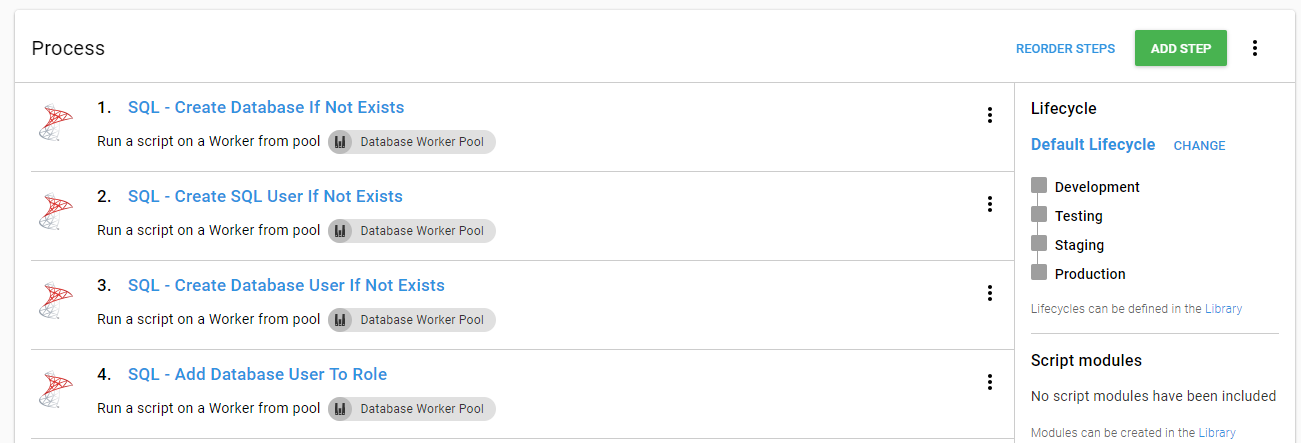The width and height of the screenshot is (1301, 443).
Task: Click worker pool icon on step 3 chip
Action: pyautogui.click(x=340, y=320)
